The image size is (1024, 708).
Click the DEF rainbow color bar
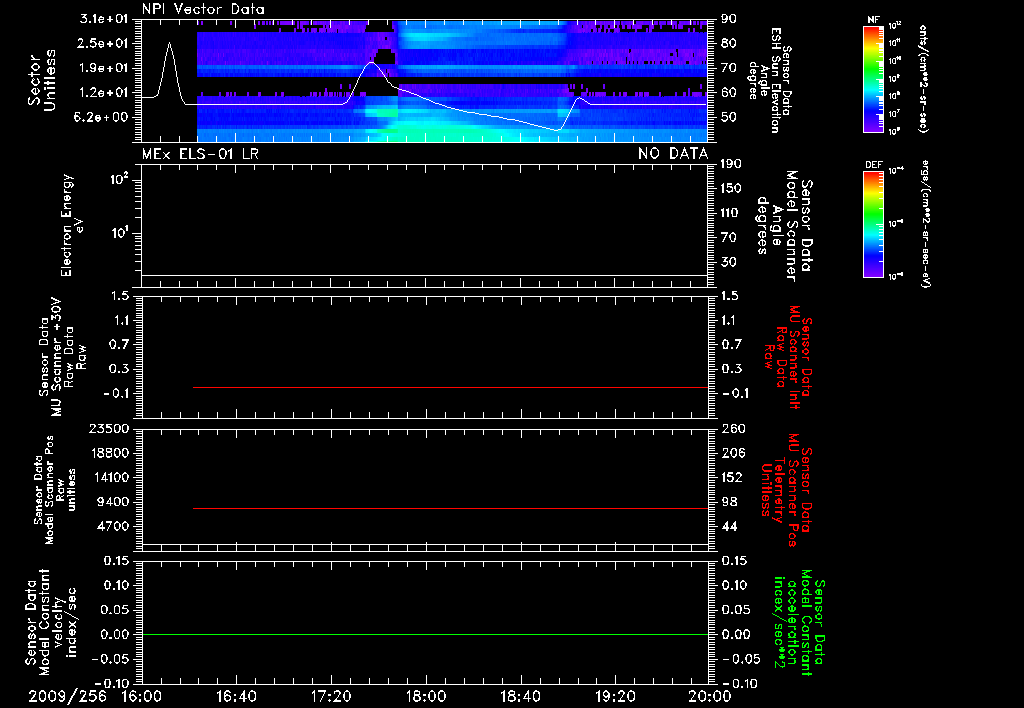click(873, 224)
